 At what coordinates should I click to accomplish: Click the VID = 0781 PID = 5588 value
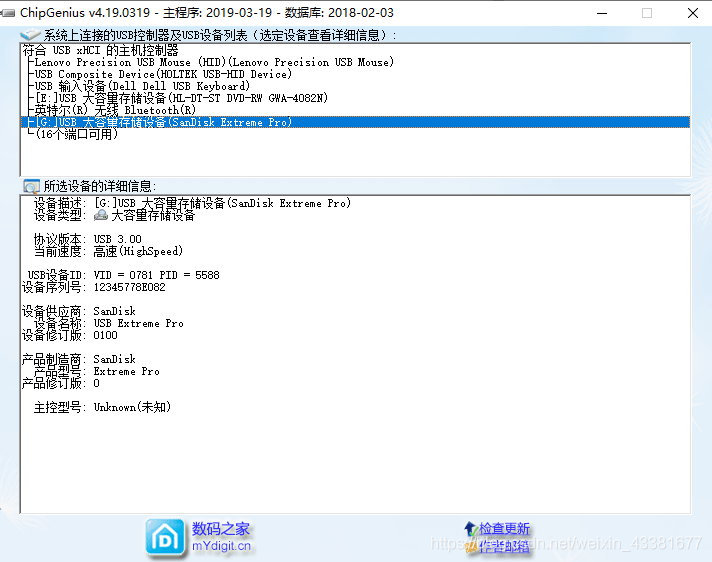[x=156, y=275]
